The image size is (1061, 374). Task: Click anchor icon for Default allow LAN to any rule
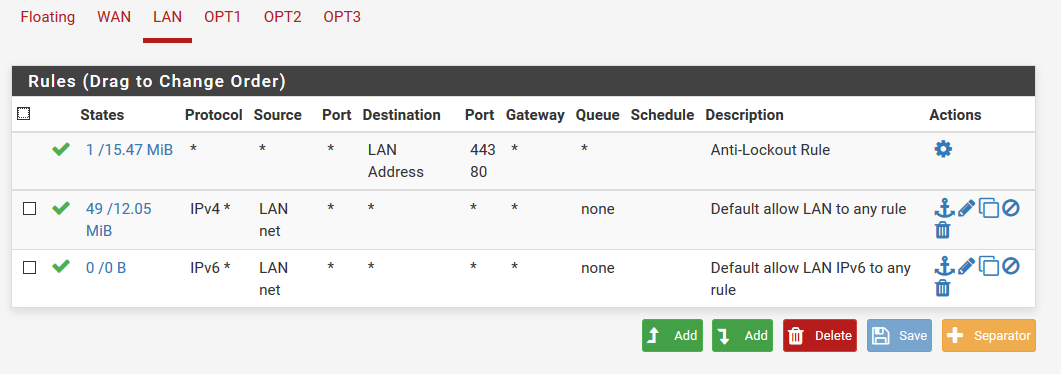[x=944, y=208]
